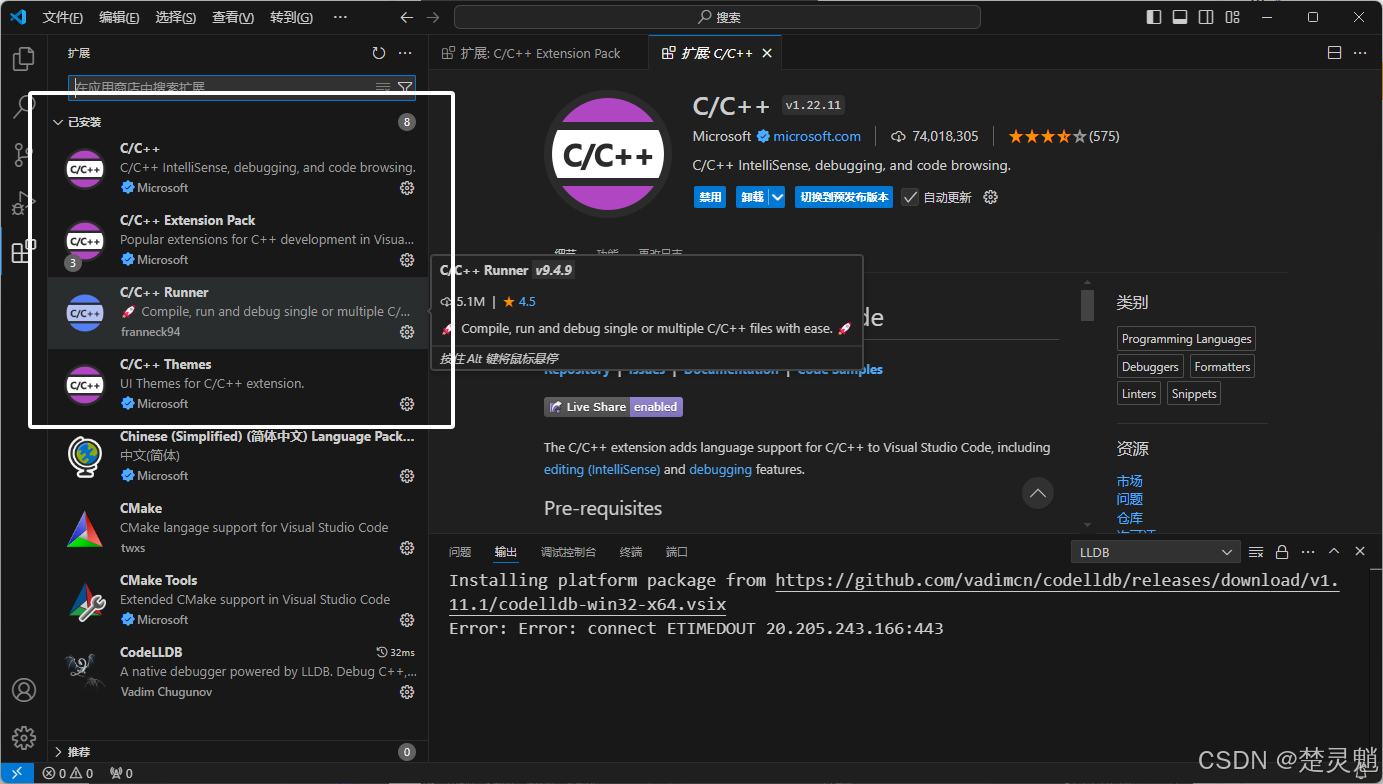
Task: Open Source Control view in activity bar
Action: click(24, 155)
